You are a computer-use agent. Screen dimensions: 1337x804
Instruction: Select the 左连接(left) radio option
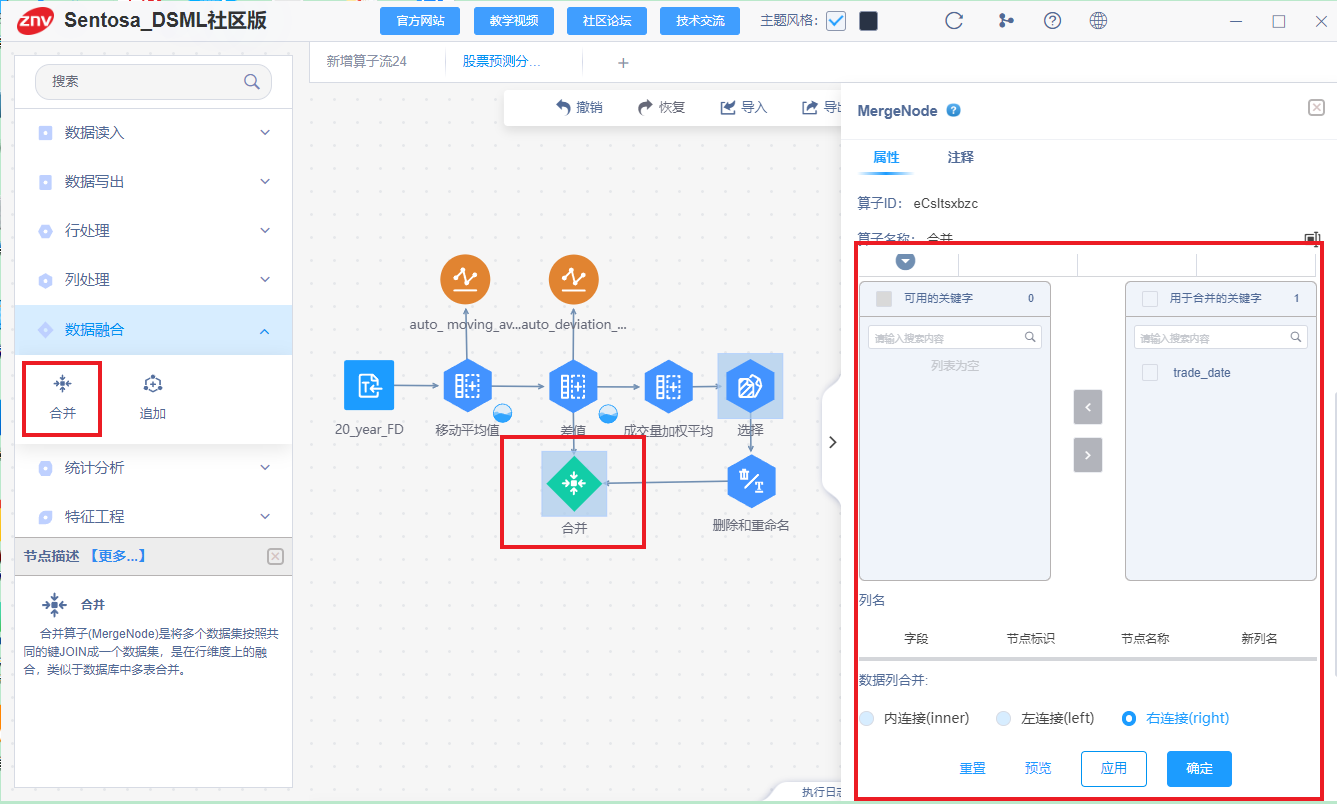click(1003, 718)
